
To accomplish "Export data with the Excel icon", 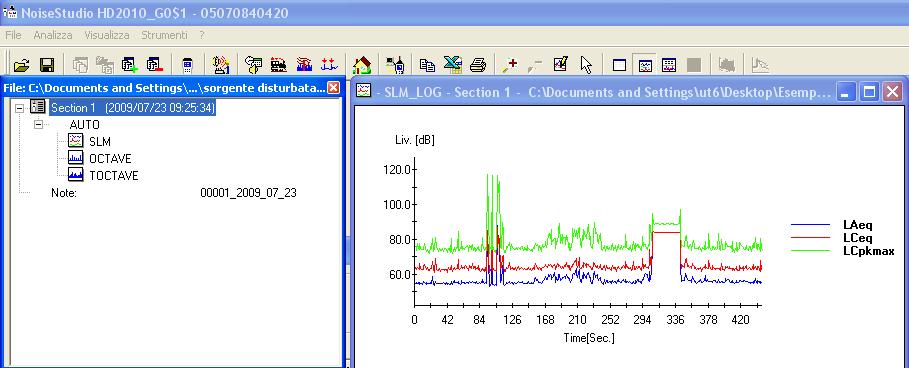I will [453, 65].
